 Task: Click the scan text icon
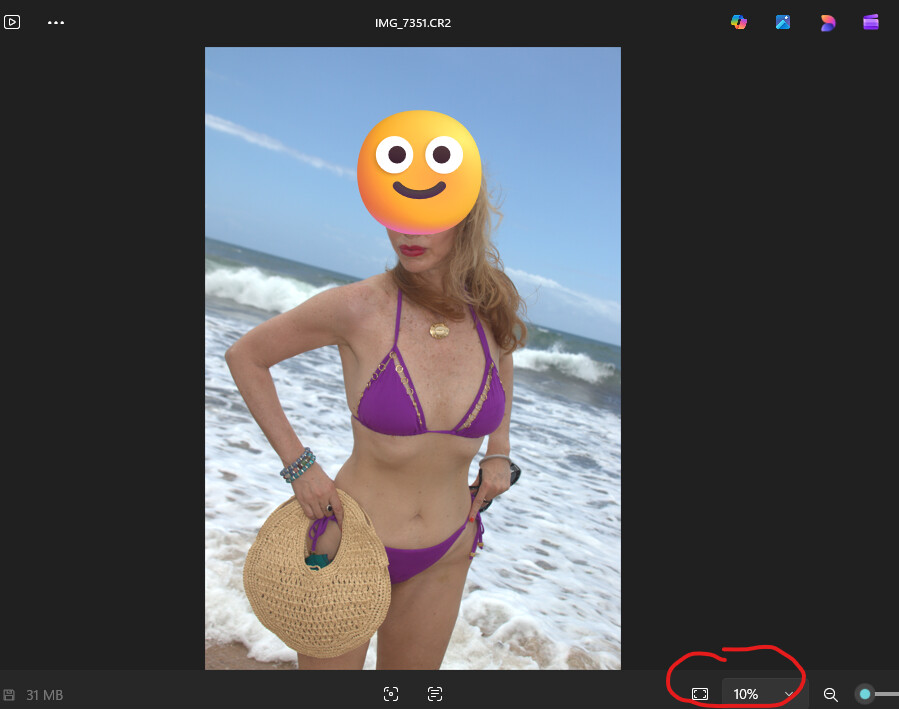435,694
